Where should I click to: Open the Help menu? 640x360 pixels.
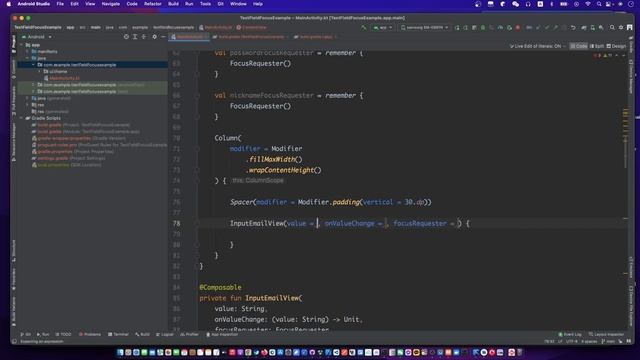click(258, 4)
